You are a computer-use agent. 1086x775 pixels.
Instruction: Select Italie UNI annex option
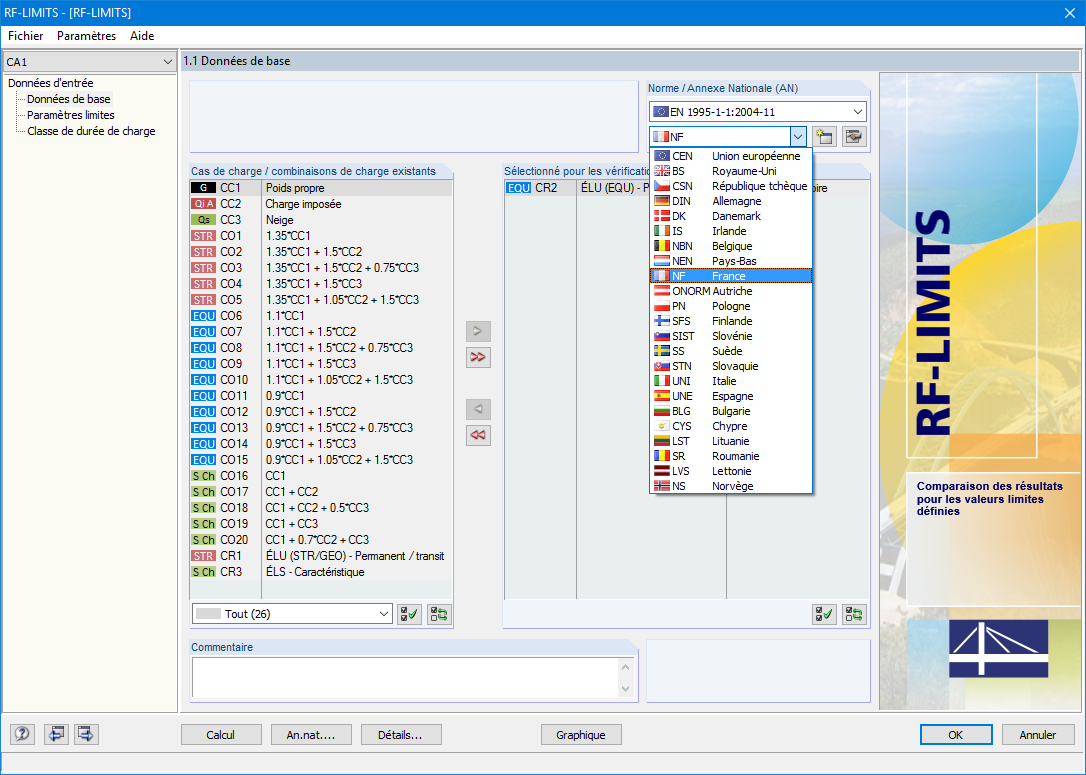731,381
